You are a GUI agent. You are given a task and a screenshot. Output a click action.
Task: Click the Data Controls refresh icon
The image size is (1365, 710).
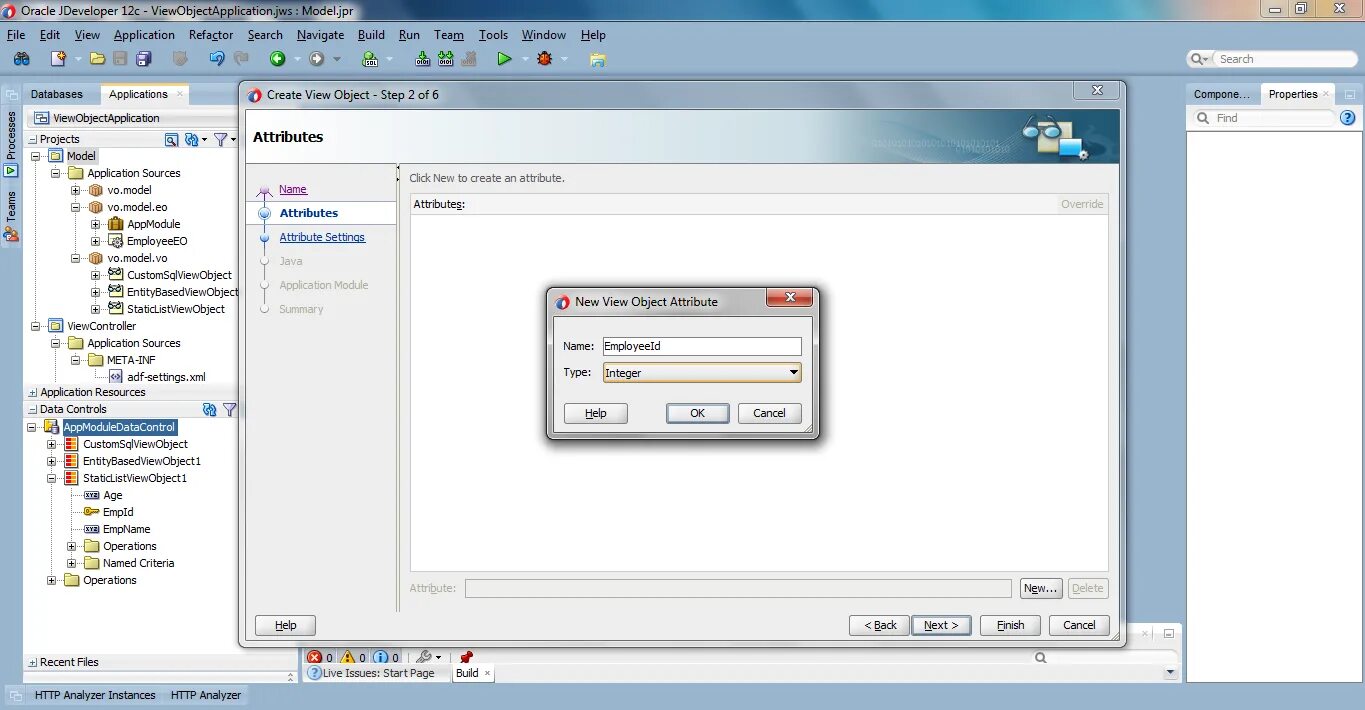pyautogui.click(x=209, y=409)
